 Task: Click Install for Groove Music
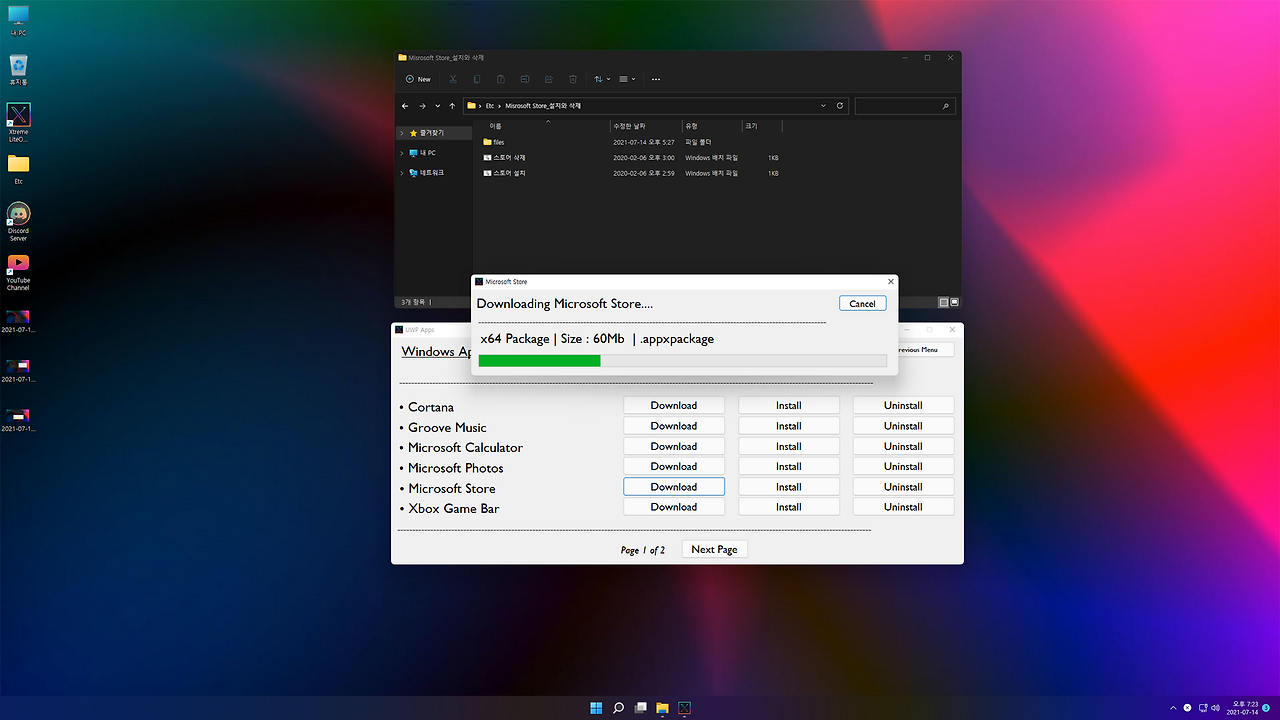789,426
